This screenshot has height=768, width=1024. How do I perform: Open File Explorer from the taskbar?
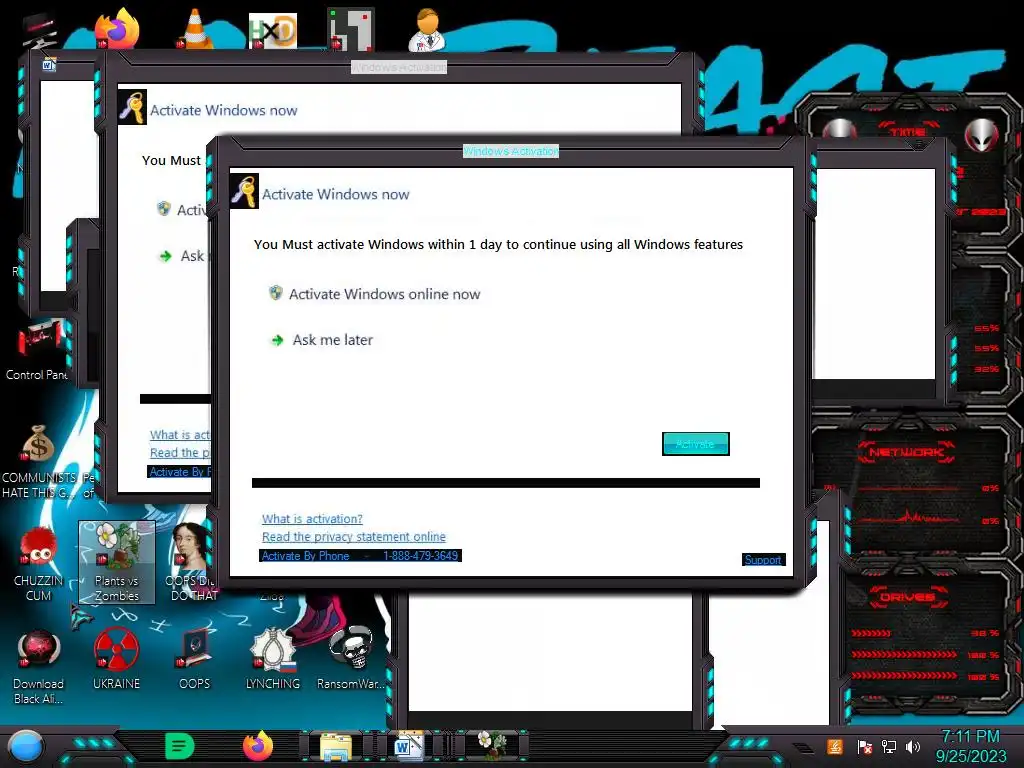(336, 746)
